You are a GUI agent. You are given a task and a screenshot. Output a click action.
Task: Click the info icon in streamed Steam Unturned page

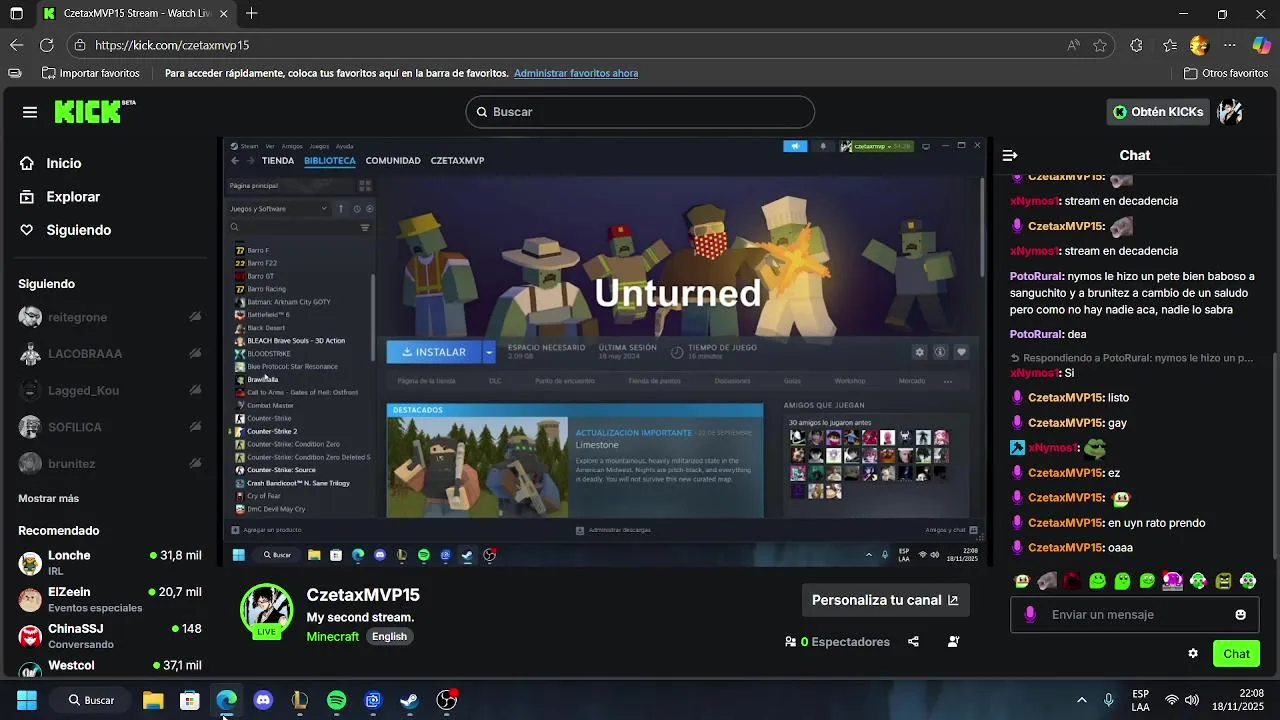(940, 352)
